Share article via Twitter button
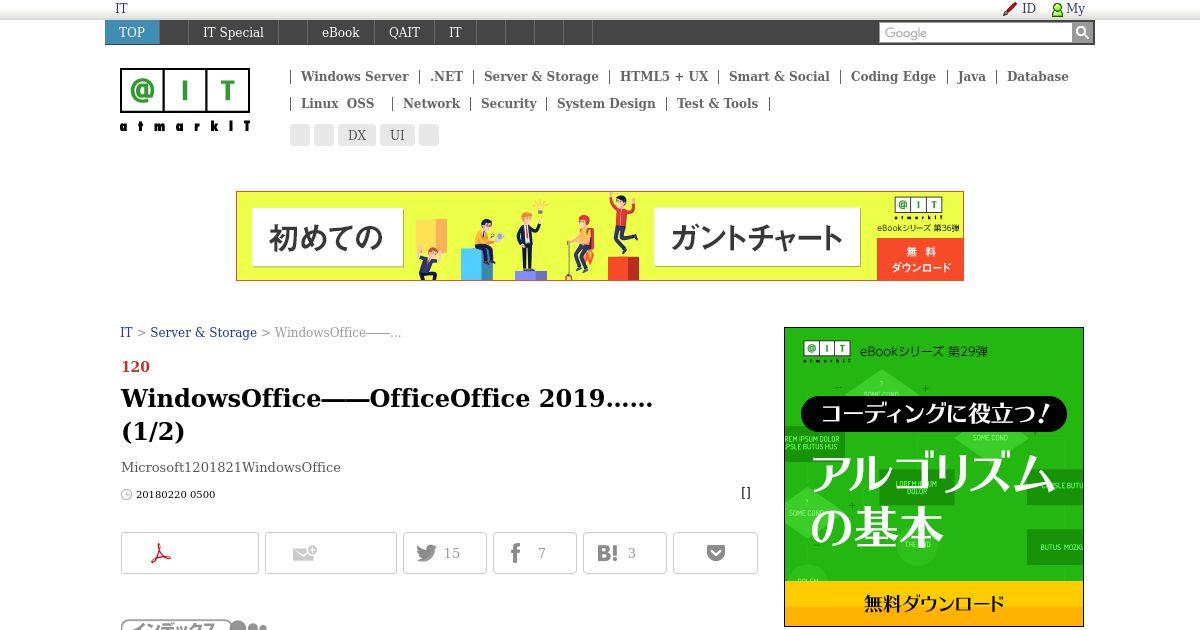Image resolution: width=1200 pixels, height=630 pixels. point(445,553)
